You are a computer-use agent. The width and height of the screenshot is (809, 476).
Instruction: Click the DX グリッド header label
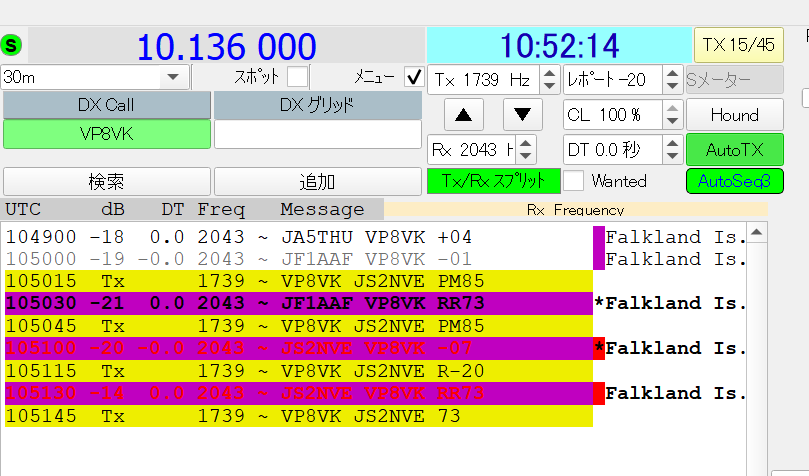(x=318, y=105)
